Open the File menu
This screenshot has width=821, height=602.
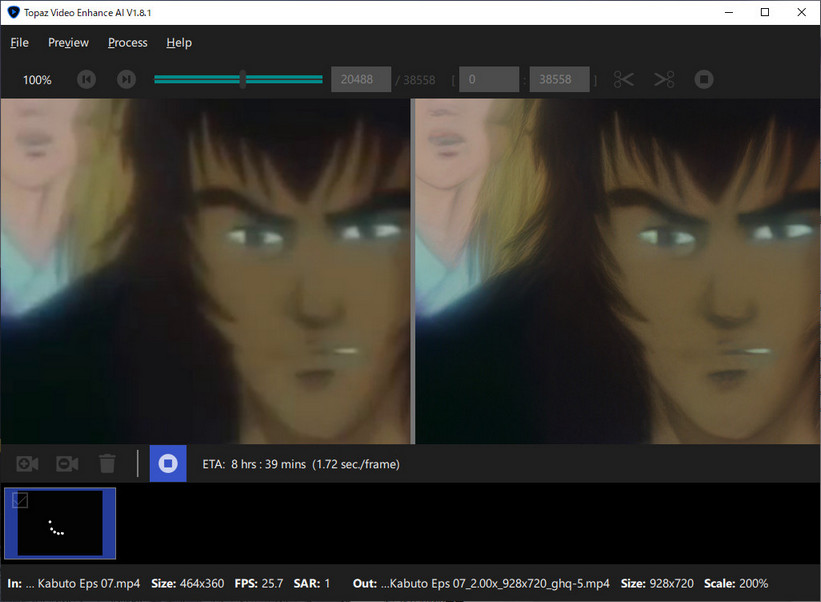coord(19,42)
